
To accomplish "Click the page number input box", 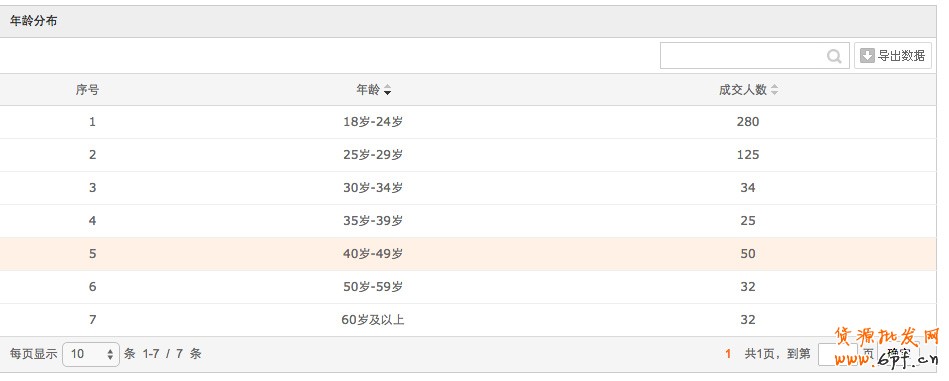I will click(x=837, y=354).
